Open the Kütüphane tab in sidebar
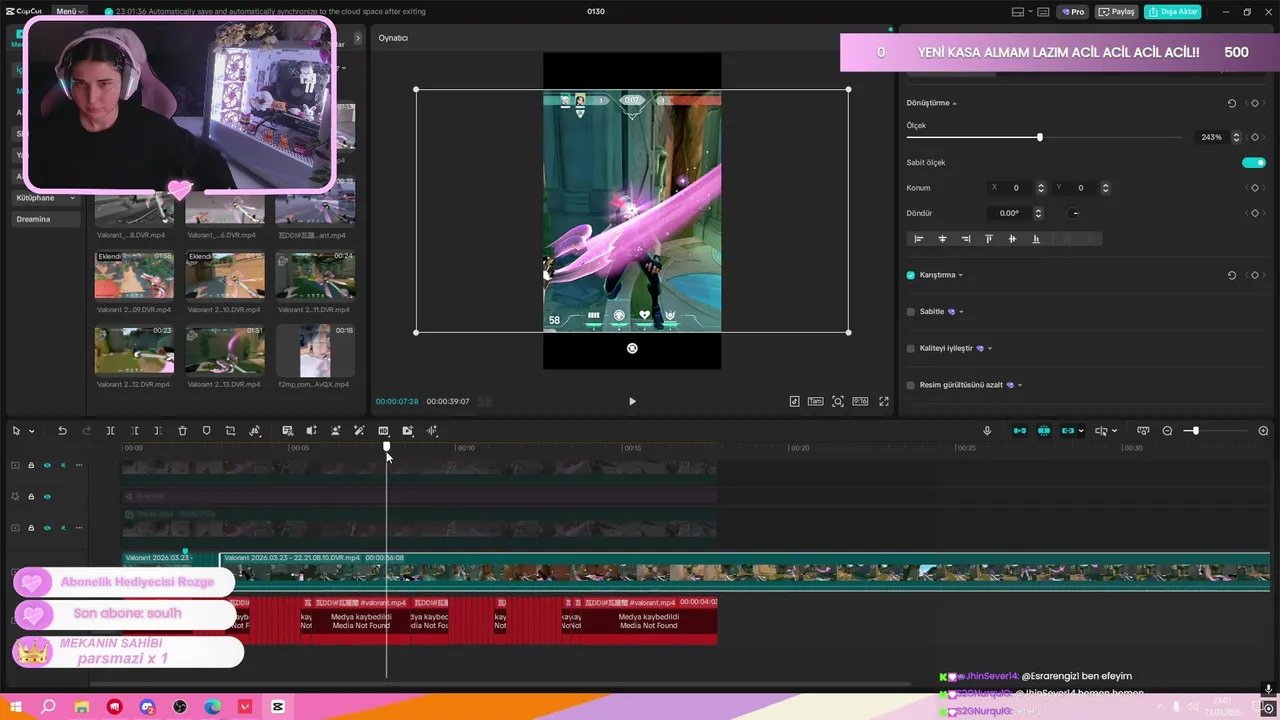This screenshot has width=1280, height=720. pos(46,198)
